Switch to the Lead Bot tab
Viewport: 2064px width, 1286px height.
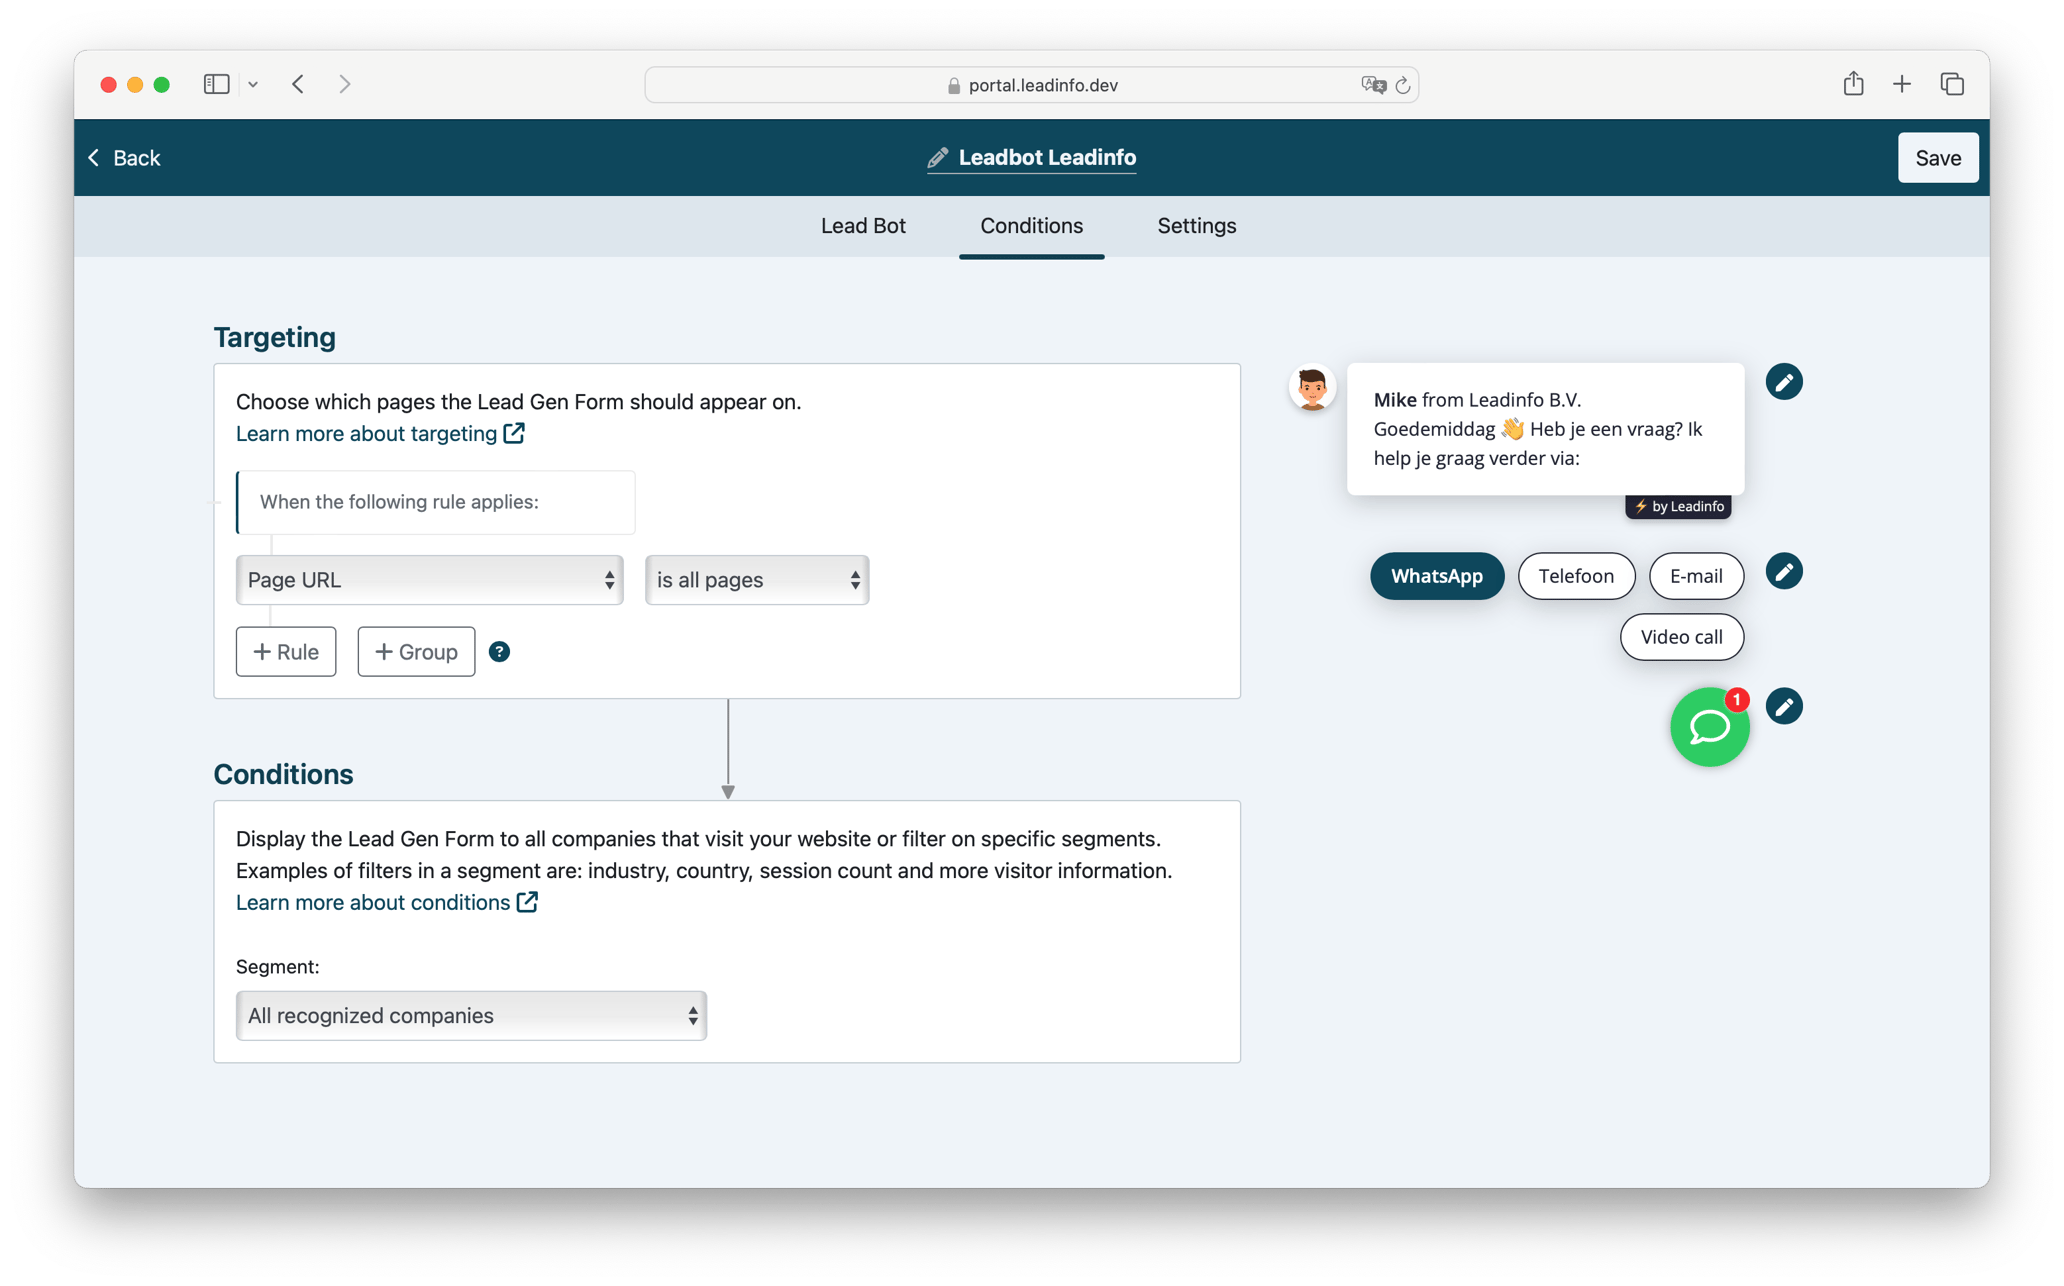[862, 226]
